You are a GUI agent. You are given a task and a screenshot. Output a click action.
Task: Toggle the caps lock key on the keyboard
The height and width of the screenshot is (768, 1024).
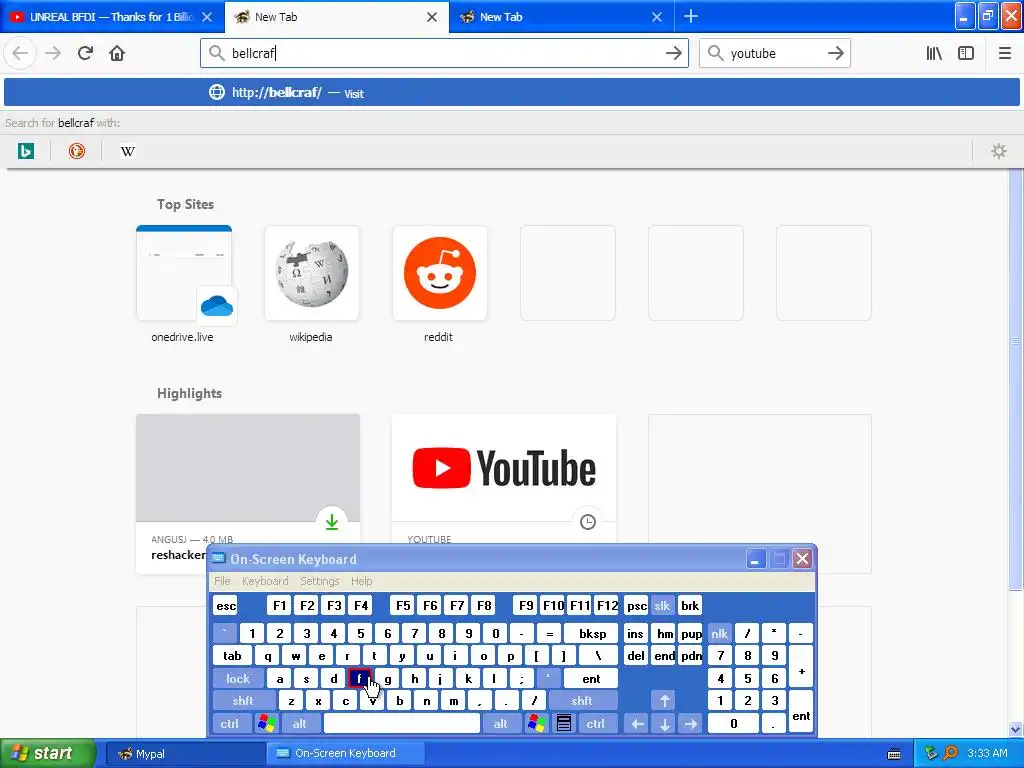(238, 679)
